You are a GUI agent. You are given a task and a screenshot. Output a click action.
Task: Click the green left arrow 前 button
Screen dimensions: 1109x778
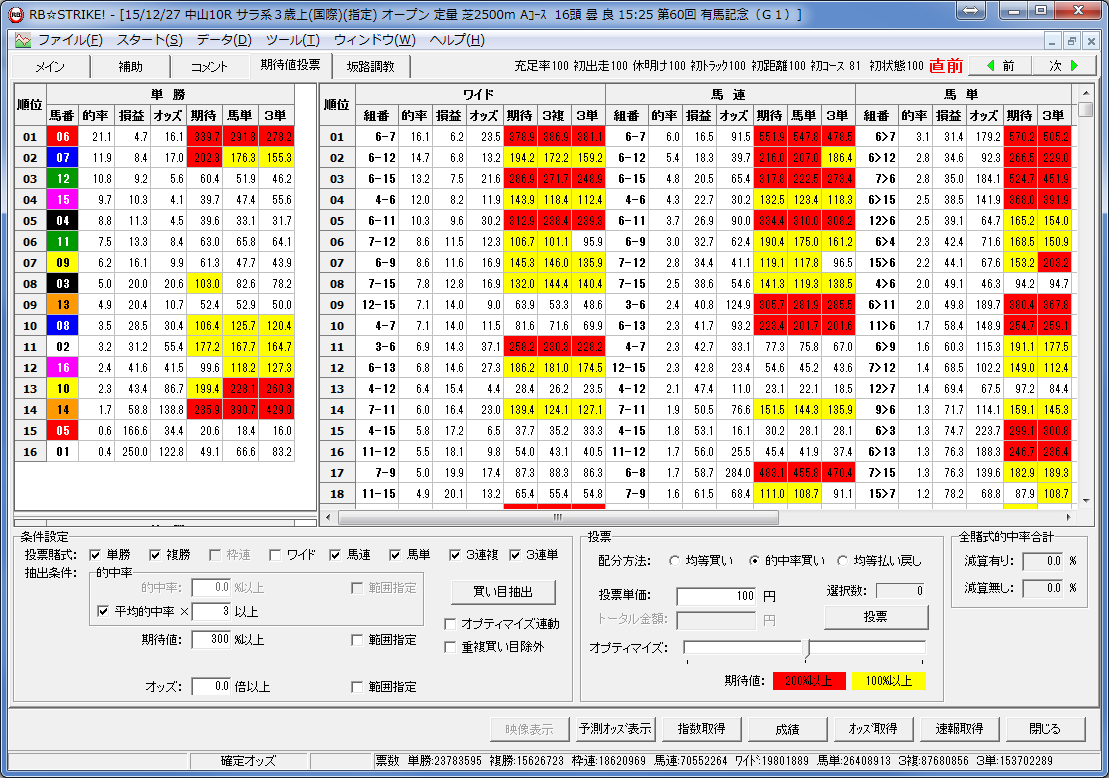pos(999,66)
